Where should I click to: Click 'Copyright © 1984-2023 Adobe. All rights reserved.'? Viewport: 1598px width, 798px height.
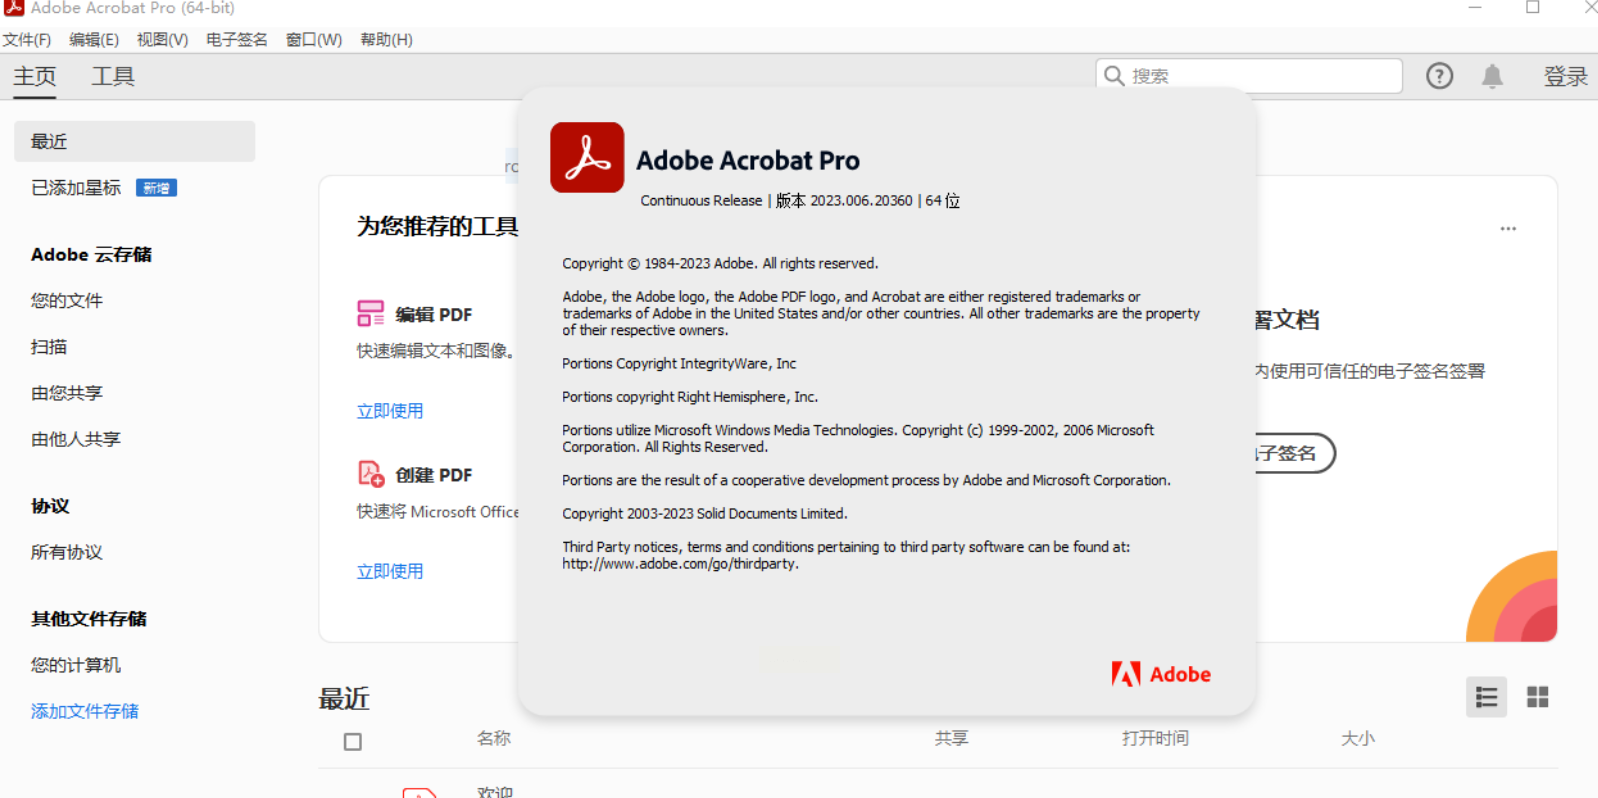click(x=720, y=264)
